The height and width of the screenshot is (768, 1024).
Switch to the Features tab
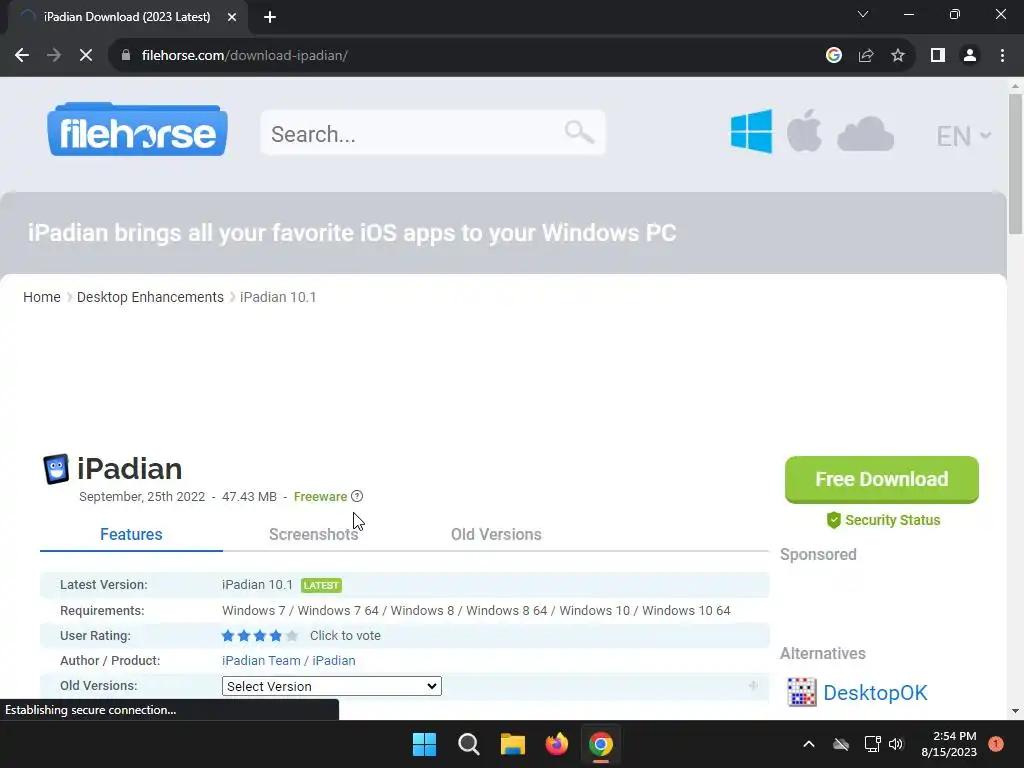[x=131, y=534]
